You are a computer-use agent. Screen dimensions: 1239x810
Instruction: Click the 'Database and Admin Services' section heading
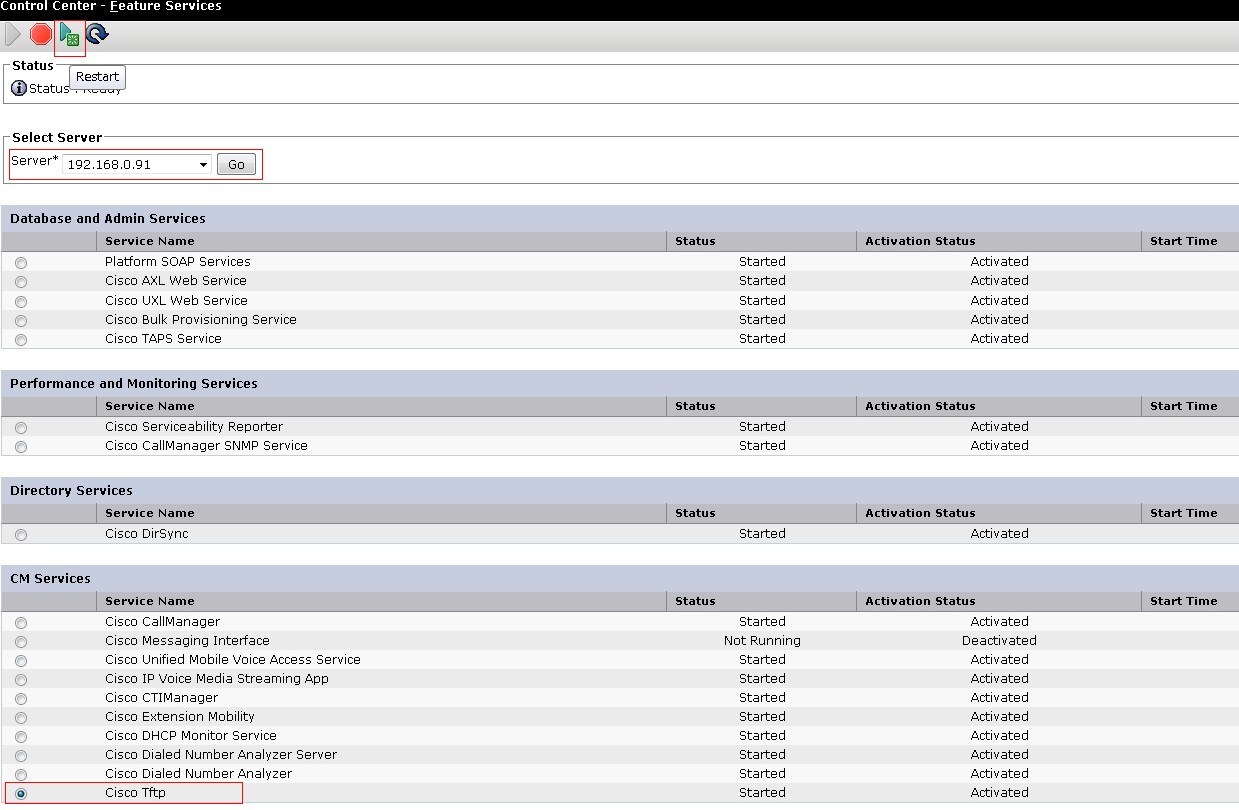[x=108, y=219]
